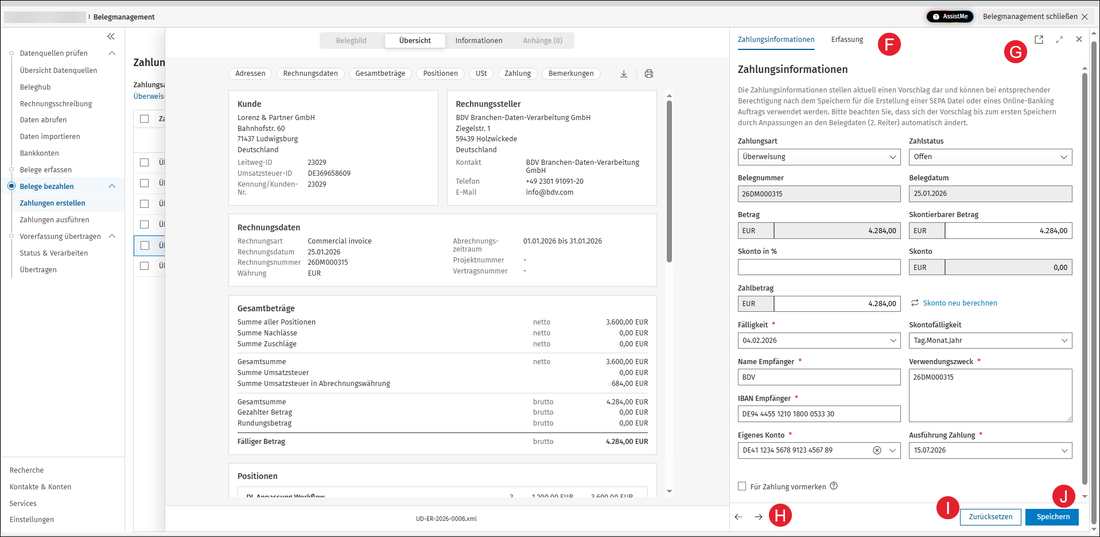Viewport: 1100px width, 537px height.
Task: Open help icon next to Für Zahlung vormerken
Action: (834, 486)
